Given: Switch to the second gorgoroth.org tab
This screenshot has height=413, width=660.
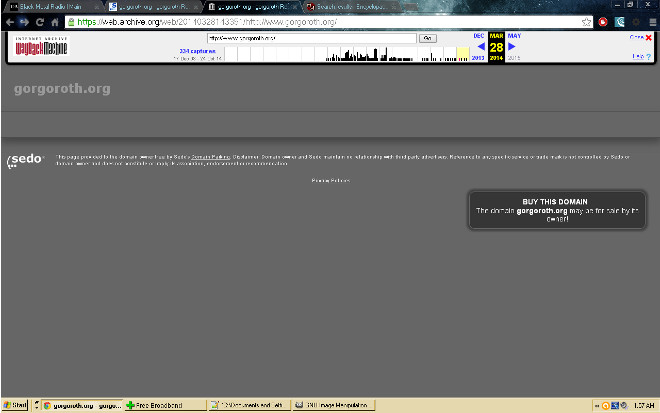Looking at the screenshot, I should point(153,7).
